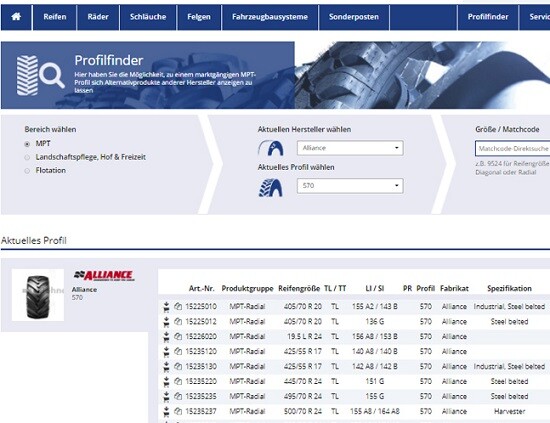Screen dimensions: 550x423
Task: Open details icon for article 15226020
Action: tap(178, 336)
